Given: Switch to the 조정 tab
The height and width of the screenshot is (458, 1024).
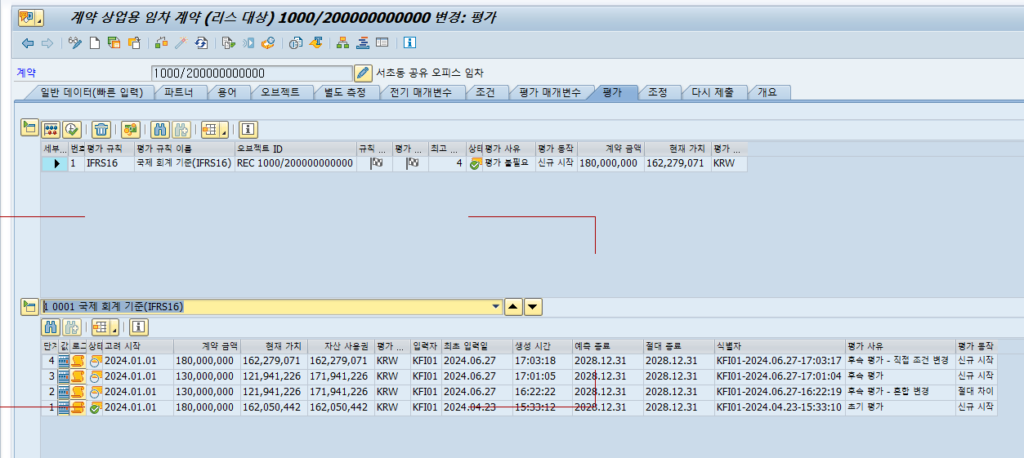Looking at the screenshot, I should click(x=657, y=93).
